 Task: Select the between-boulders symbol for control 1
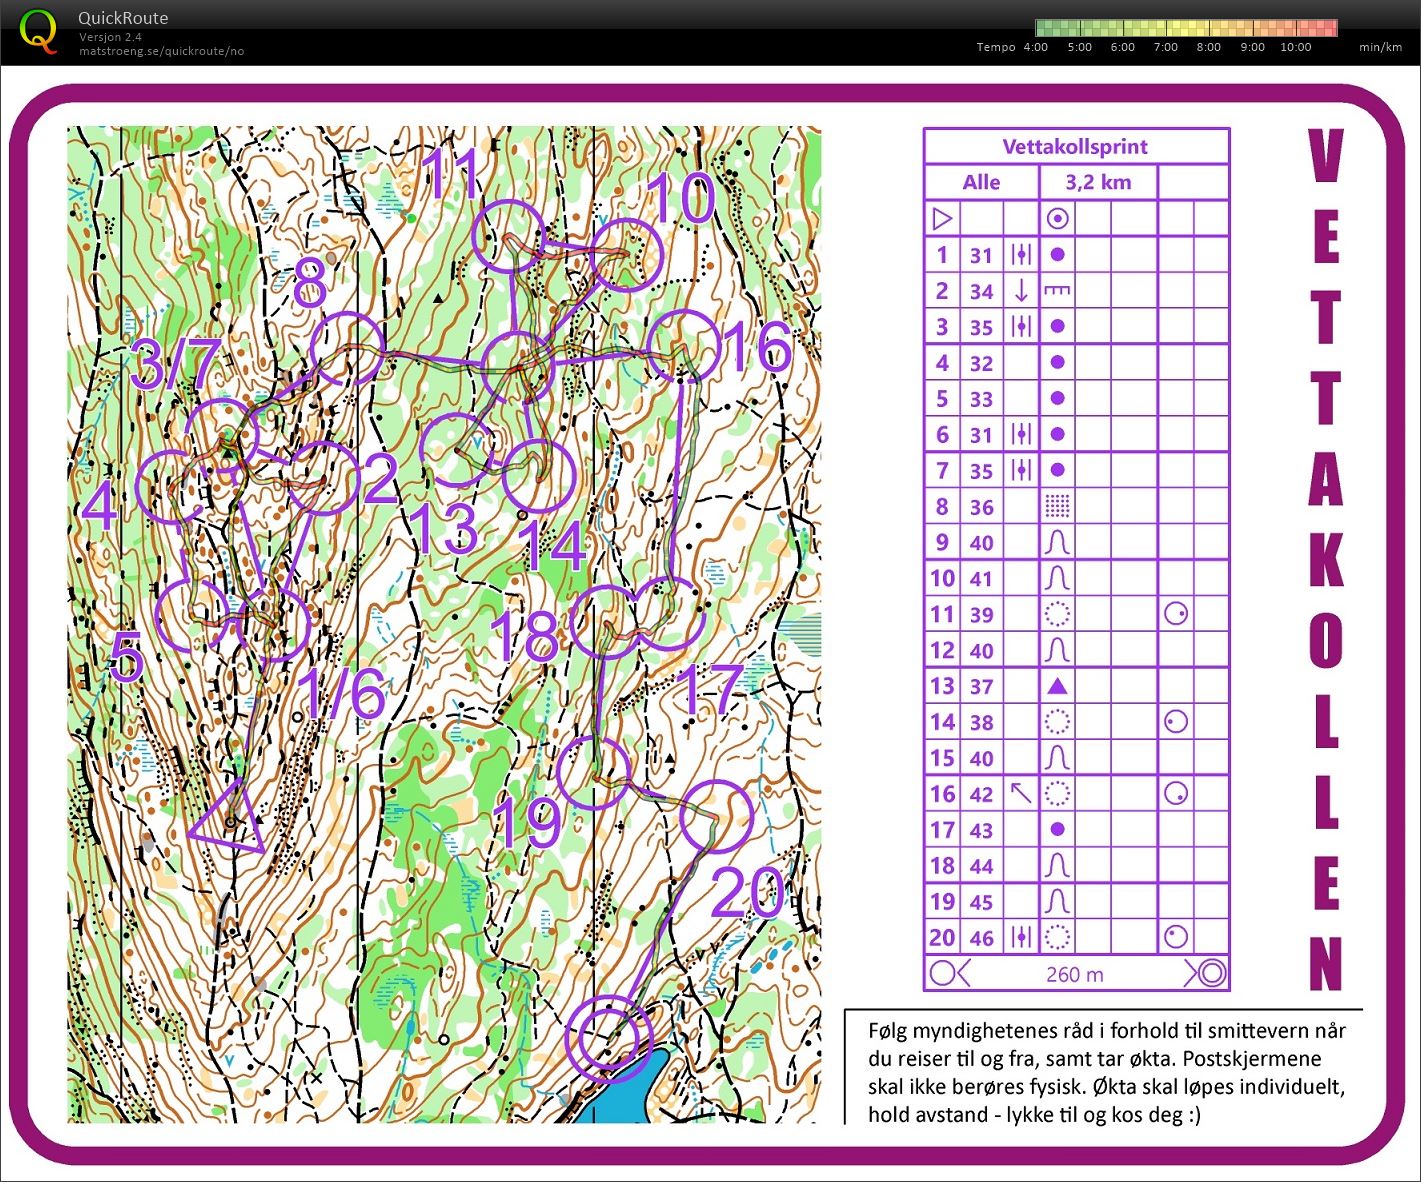(x=1020, y=254)
